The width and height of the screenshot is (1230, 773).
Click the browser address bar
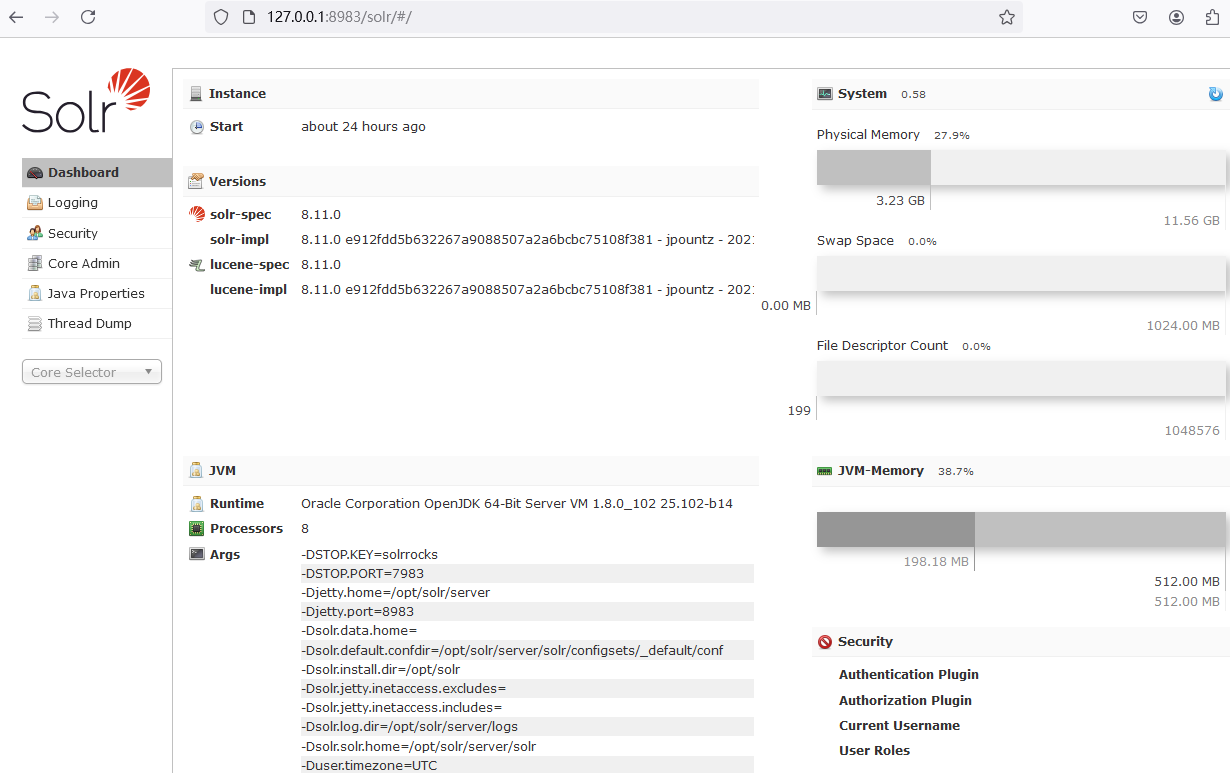click(x=600, y=17)
